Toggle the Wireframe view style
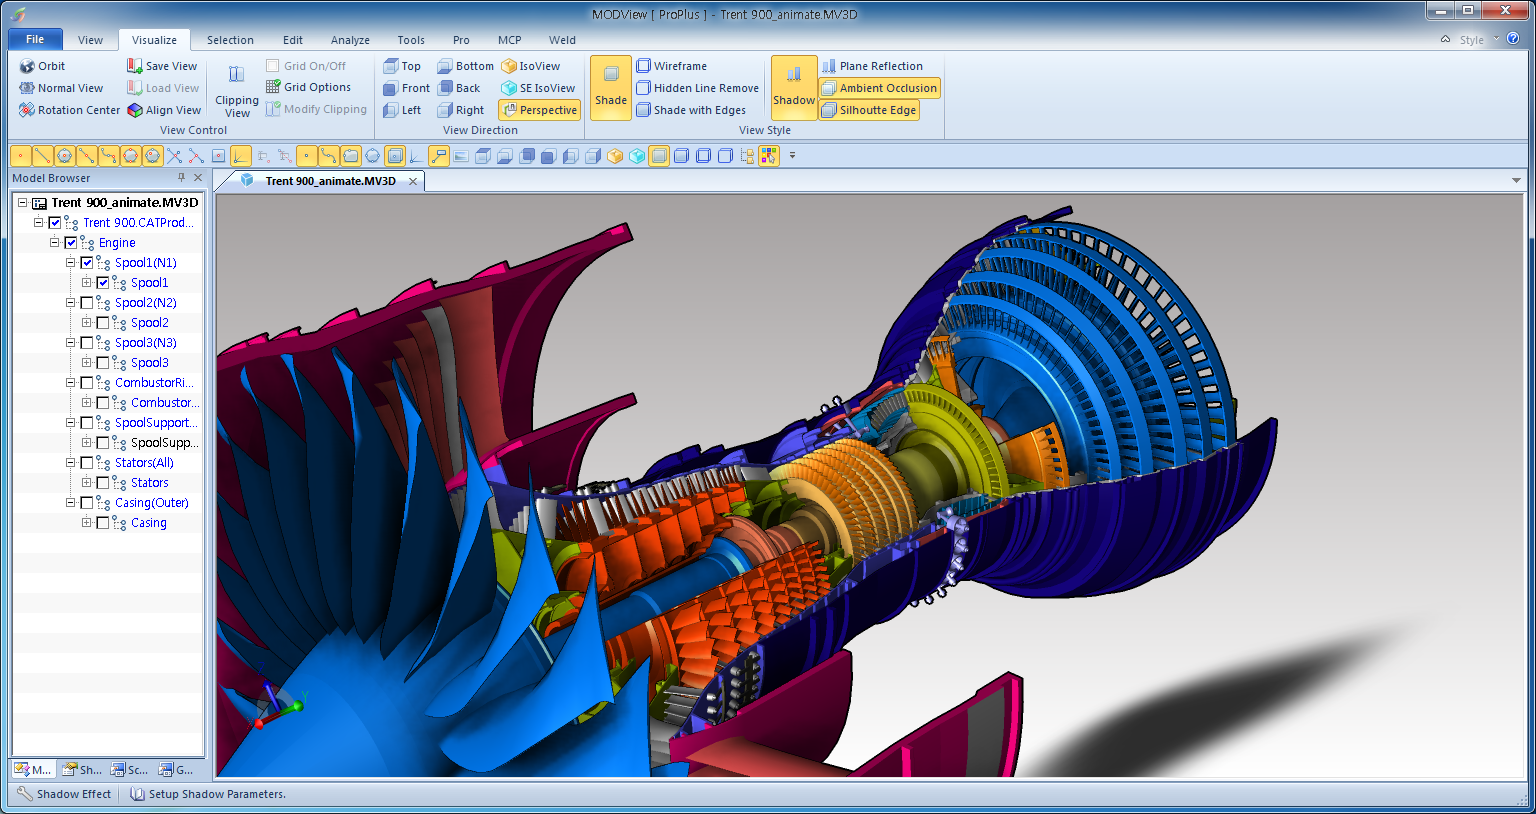The height and width of the screenshot is (814, 1536). tap(672, 66)
